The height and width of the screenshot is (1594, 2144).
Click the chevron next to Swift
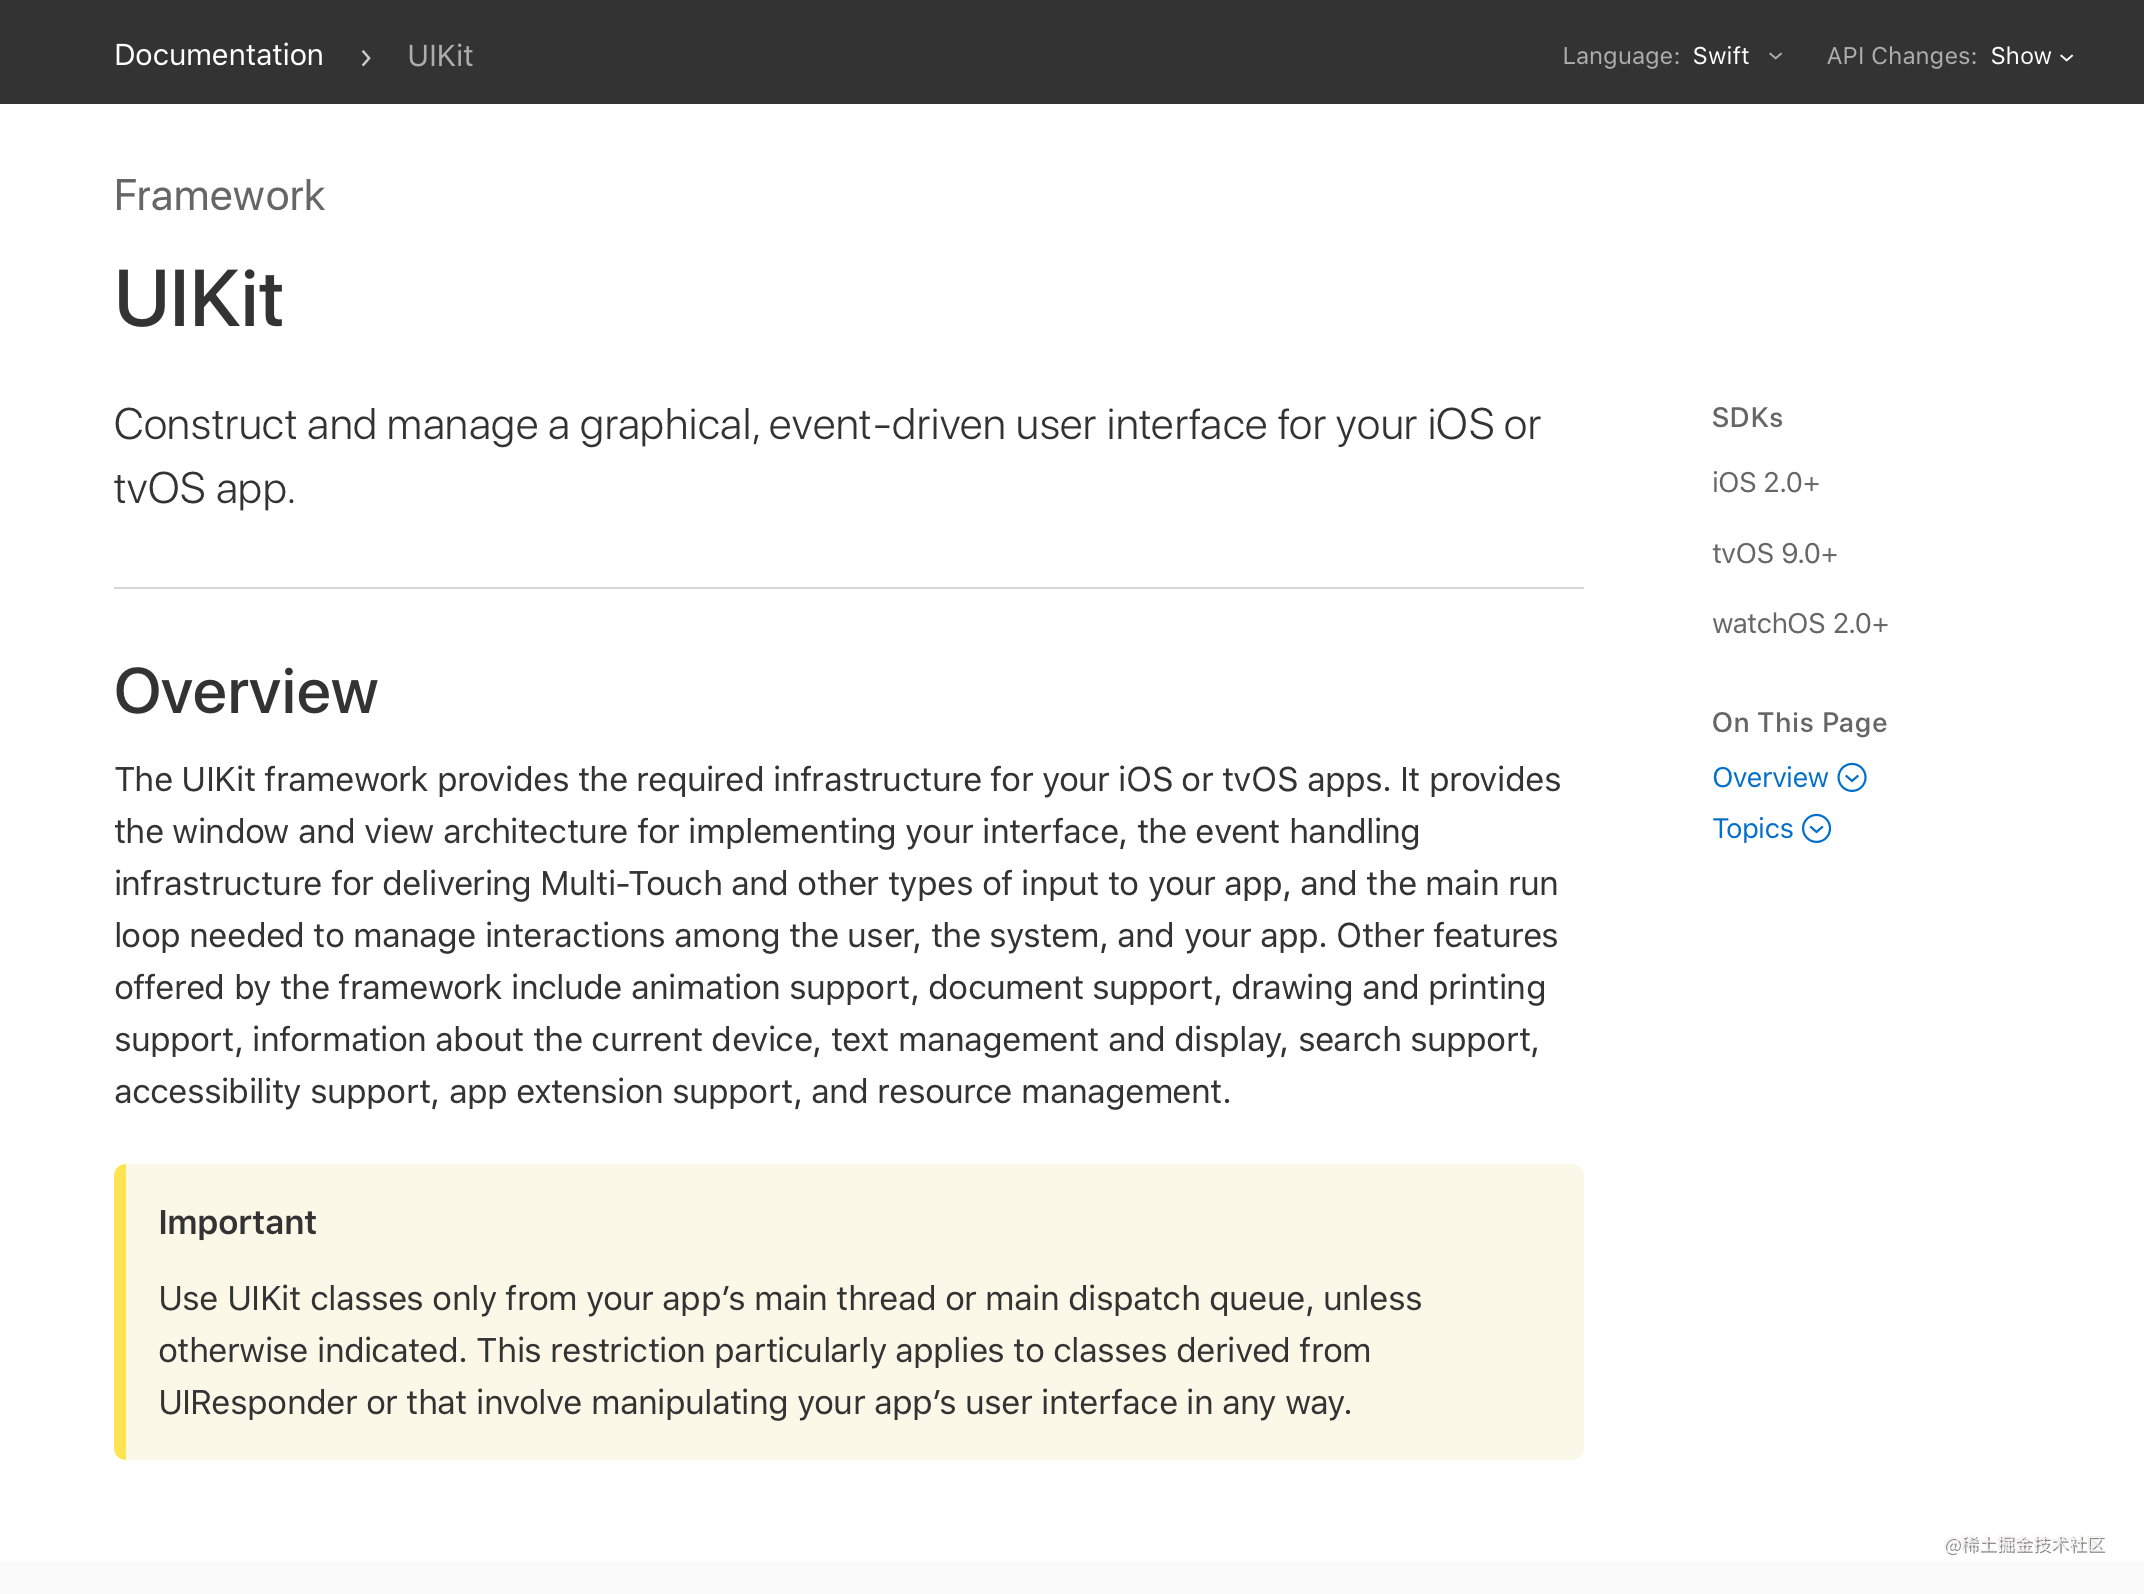[x=1775, y=56]
